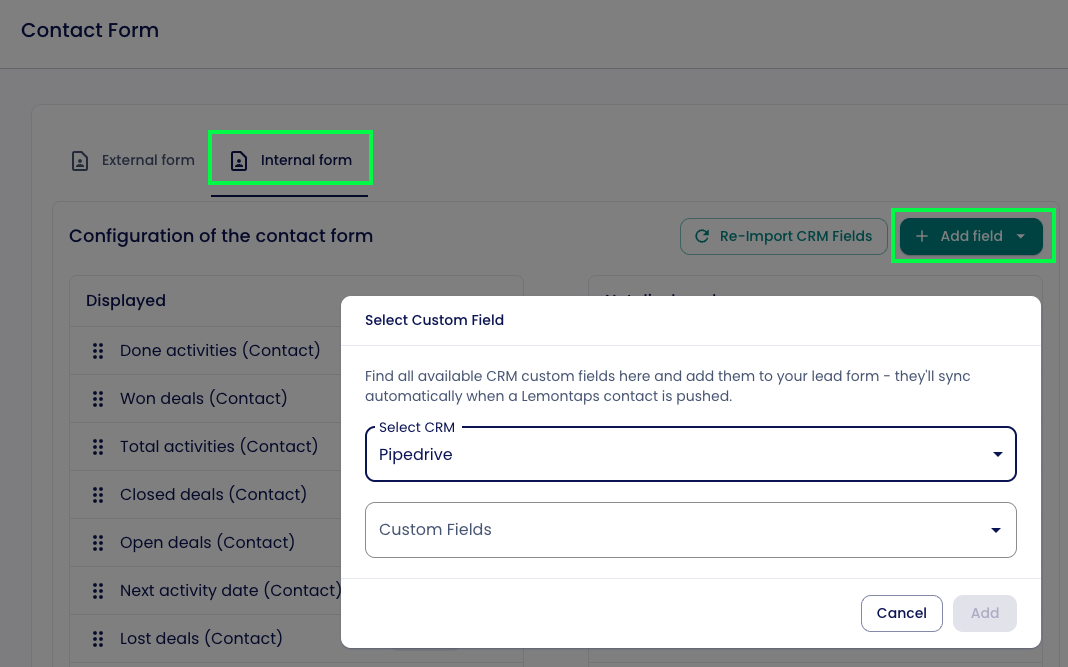Click the Add field dropdown arrow

point(1020,237)
